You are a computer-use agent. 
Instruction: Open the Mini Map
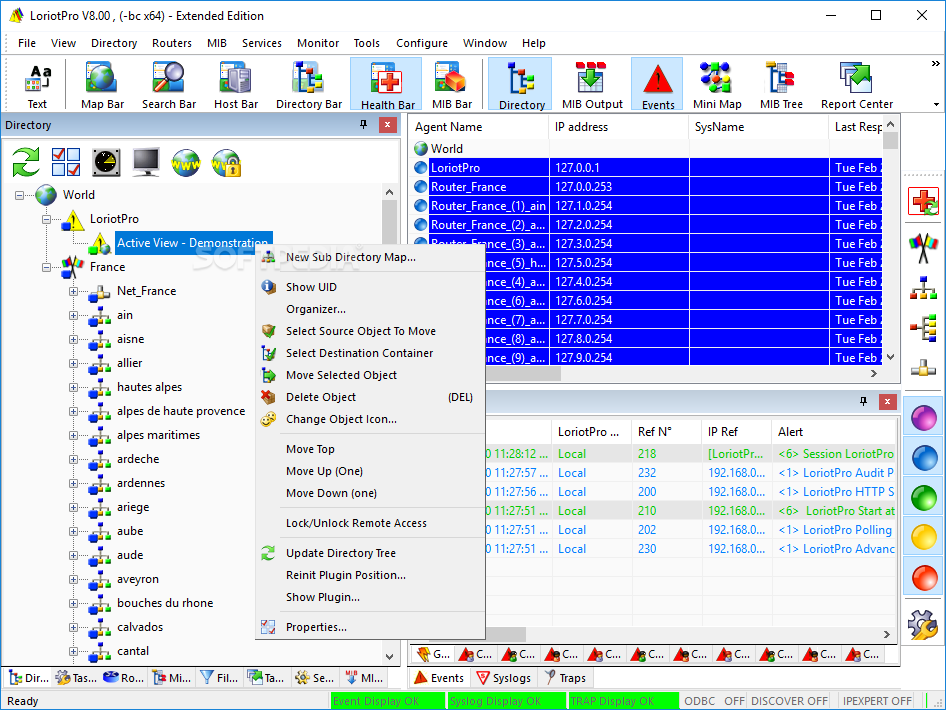click(717, 86)
